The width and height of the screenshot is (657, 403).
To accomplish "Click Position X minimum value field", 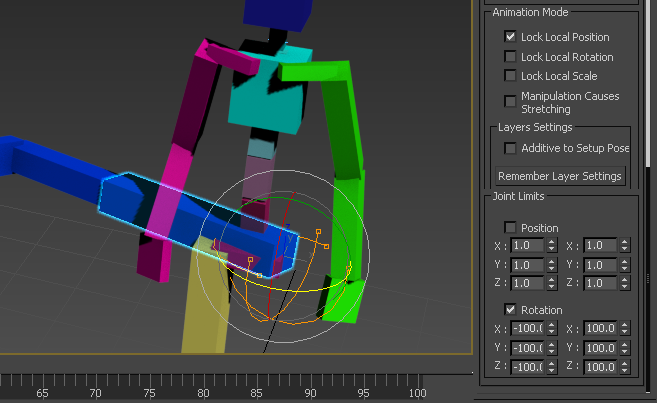I will pyautogui.click(x=527, y=245).
